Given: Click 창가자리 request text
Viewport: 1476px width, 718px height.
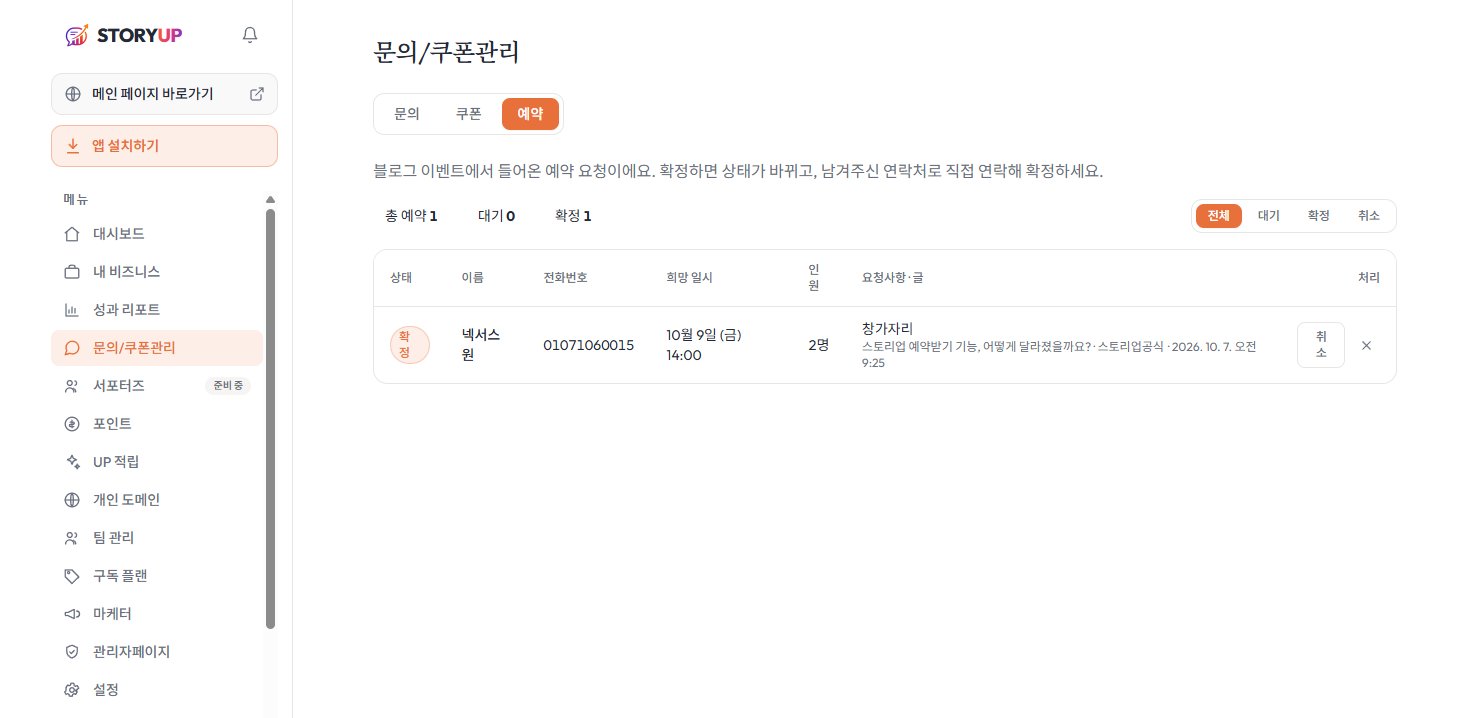Looking at the screenshot, I should click(887, 328).
